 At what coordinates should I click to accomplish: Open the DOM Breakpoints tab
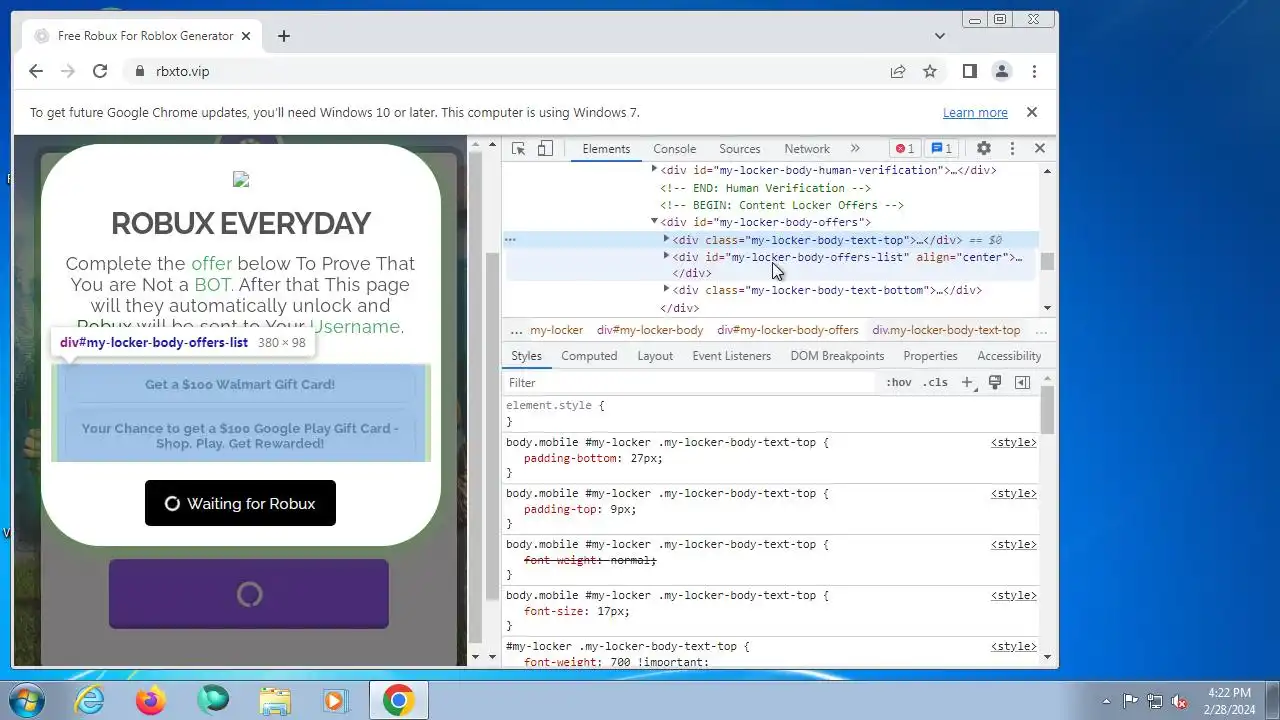click(x=837, y=356)
